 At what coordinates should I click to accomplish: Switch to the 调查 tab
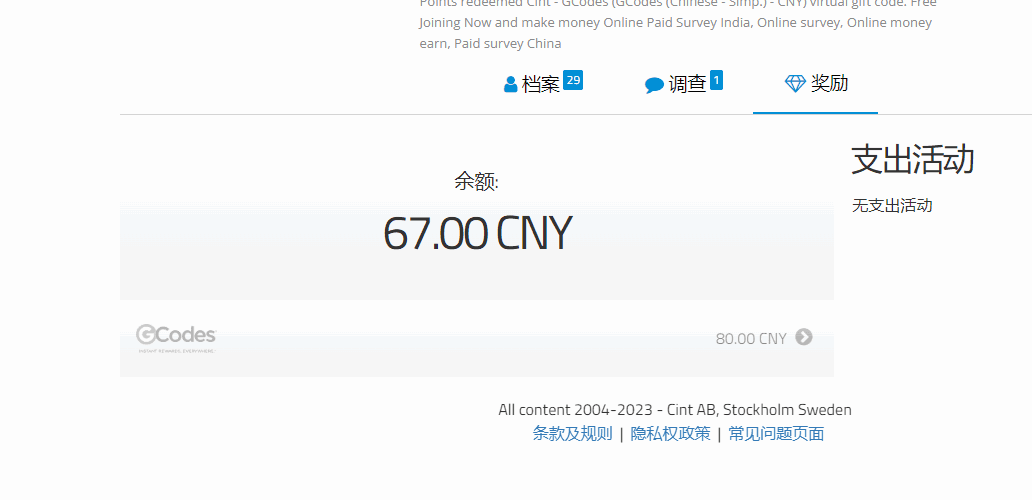click(x=687, y=85)
